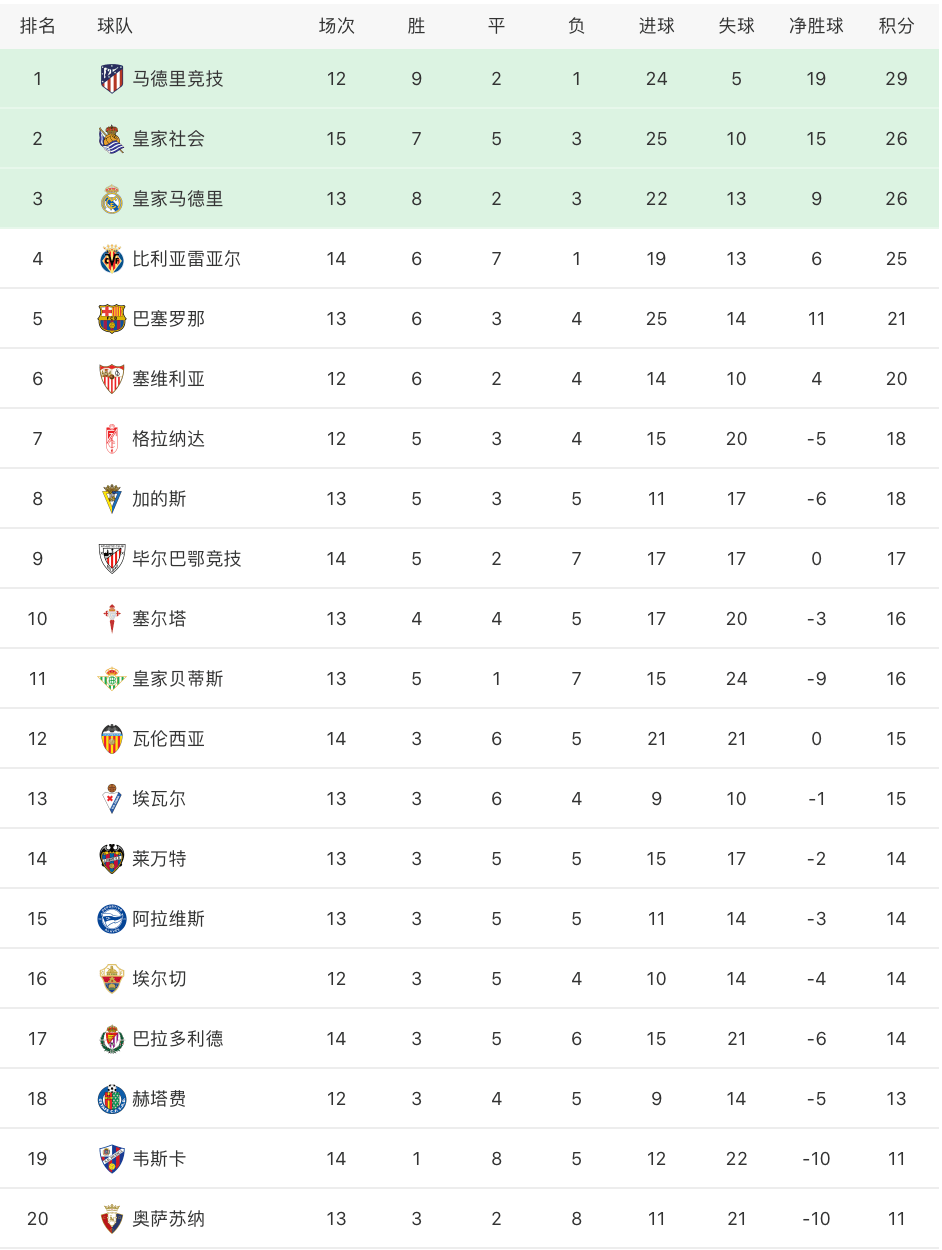
Task: Click the 赫塔费 team badge icon
Action: (x=112, y=1098)
